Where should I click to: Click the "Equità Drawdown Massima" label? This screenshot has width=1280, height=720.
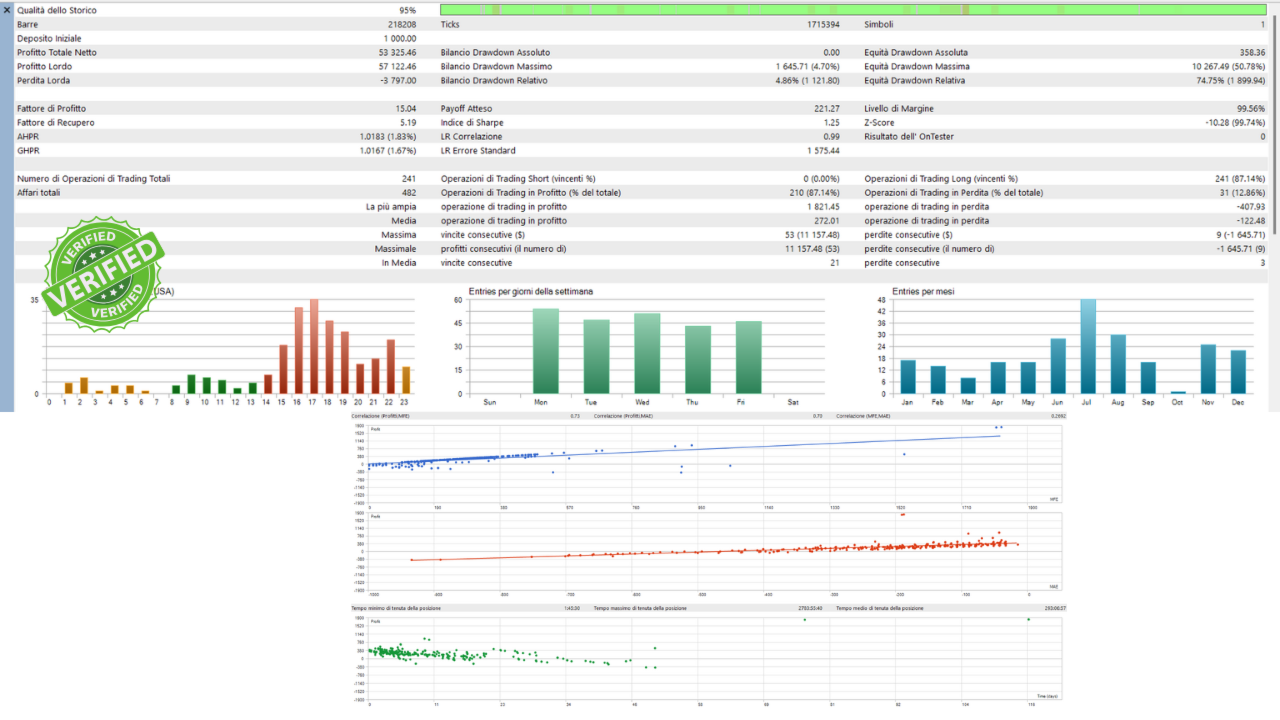coord(917,66)
